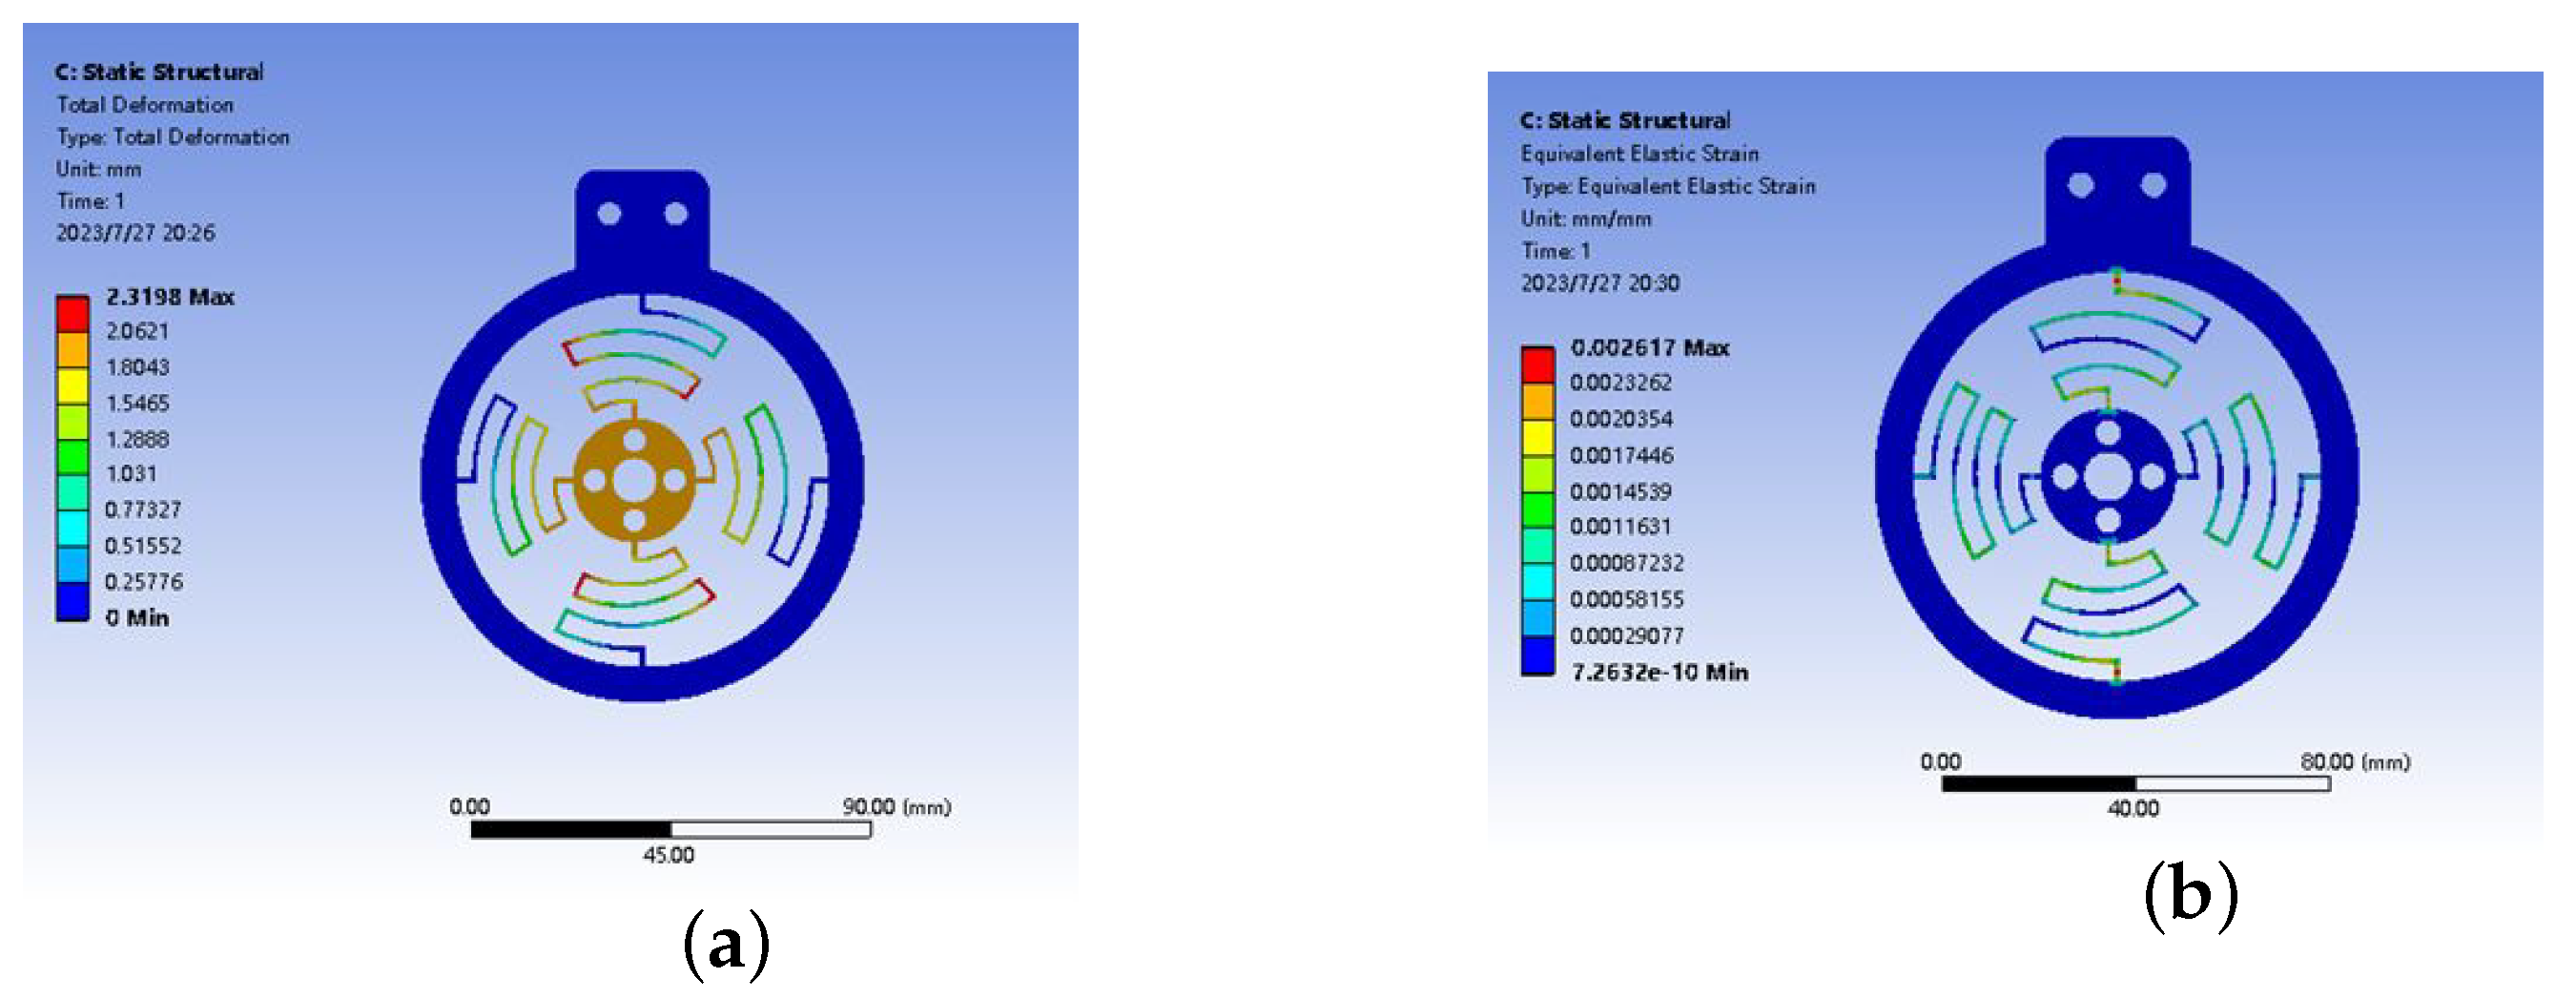Select the '0.00058155' legend value
Image resolution: width=2576 pixels, height=999 pixels.
pos(1627,600)
